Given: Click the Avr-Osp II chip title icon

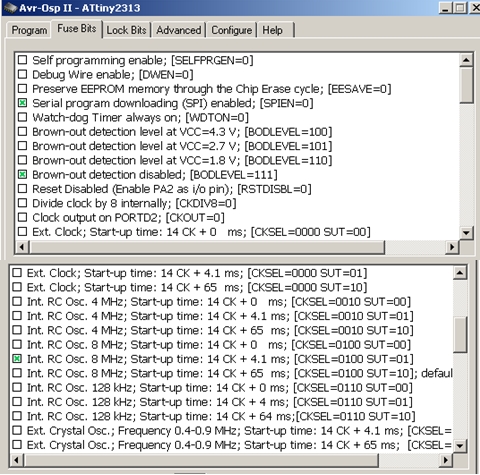Looking at the screenshot, I should [10, 7].
